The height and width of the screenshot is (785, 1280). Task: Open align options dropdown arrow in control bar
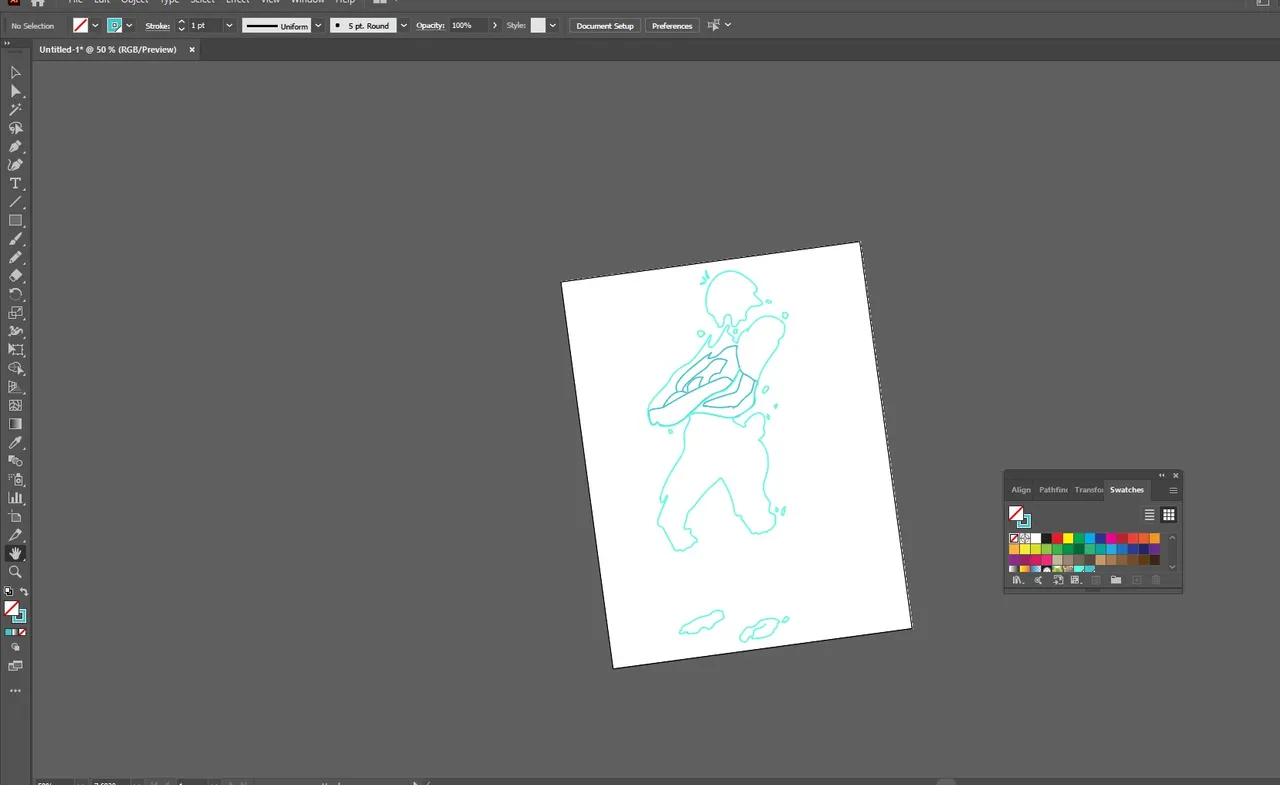[728, 25]
